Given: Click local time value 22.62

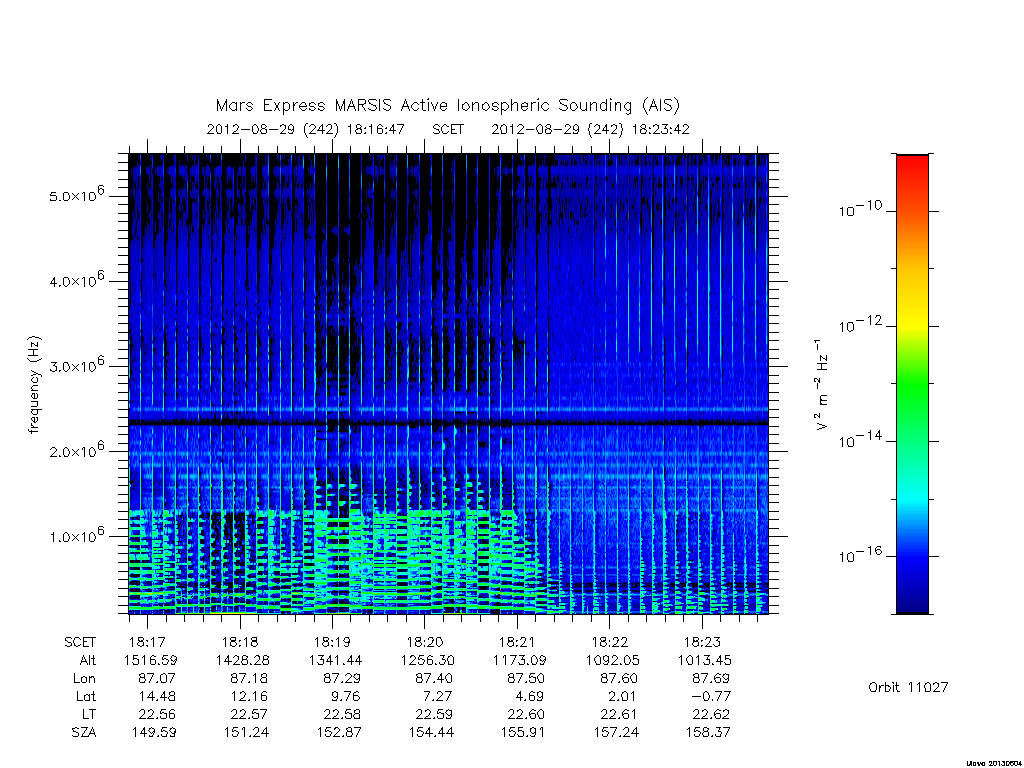Looking at the screenshot, I should click(711, 714).
